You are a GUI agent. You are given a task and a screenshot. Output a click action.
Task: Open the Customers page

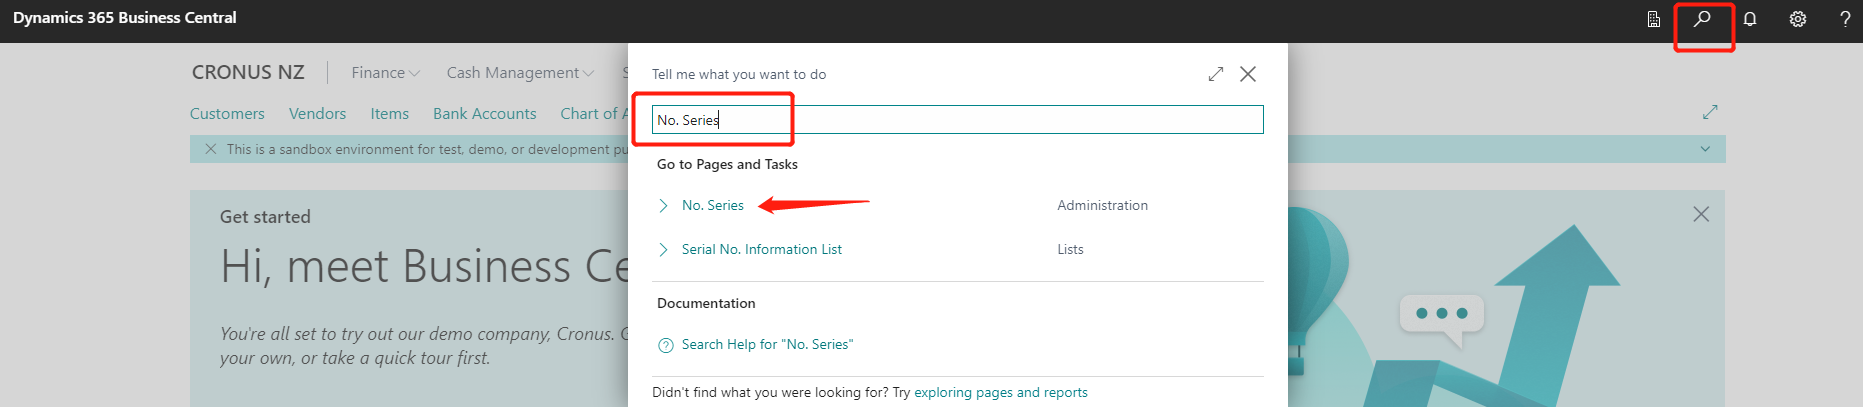(x=227, y=114)
